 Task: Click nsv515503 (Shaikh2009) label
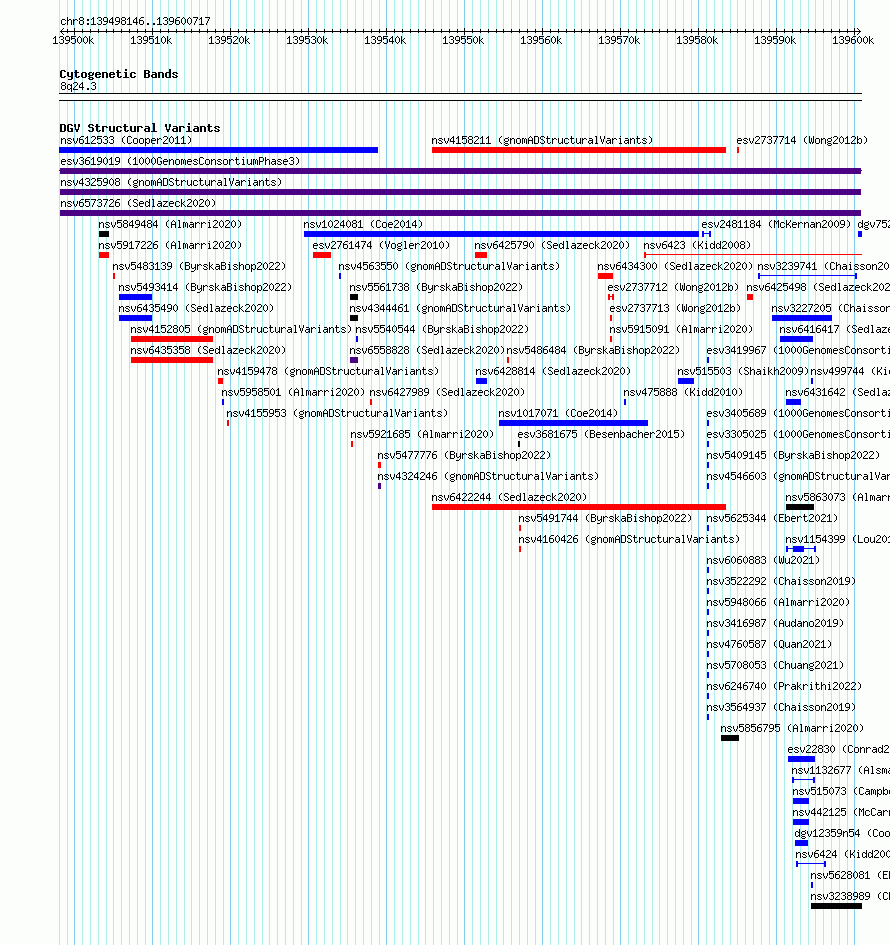743,372
